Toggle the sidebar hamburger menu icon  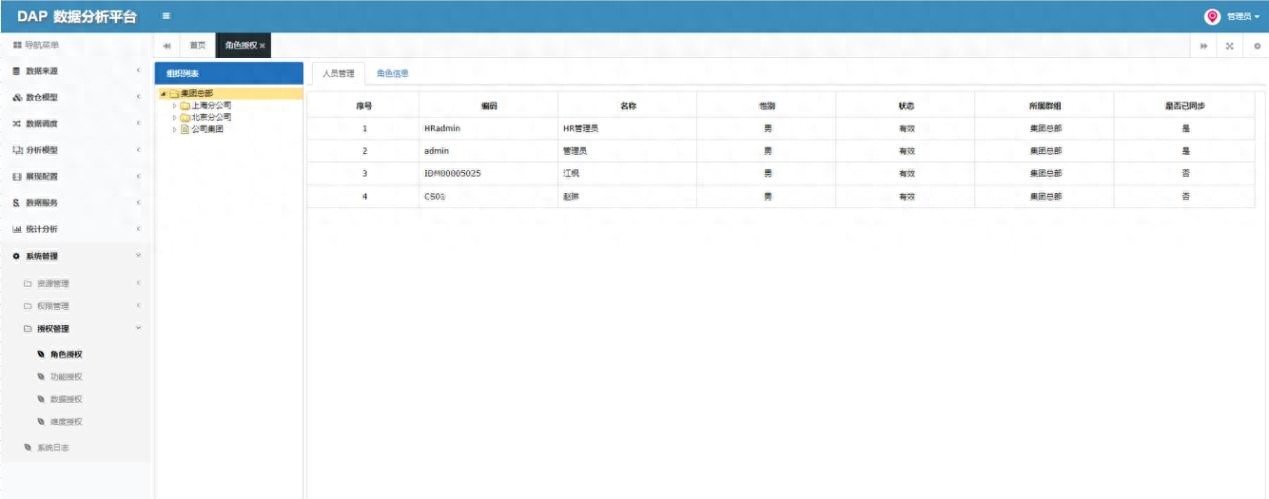(x=166, y=16)
